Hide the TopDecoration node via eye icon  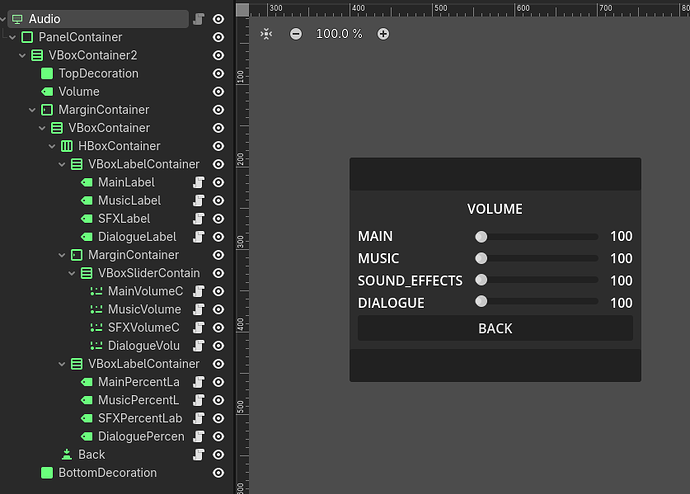point(218,74)
